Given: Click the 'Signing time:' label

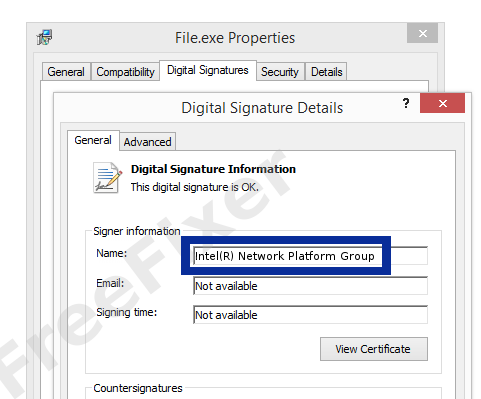Looking at the screenshot, I should [127, 312].
